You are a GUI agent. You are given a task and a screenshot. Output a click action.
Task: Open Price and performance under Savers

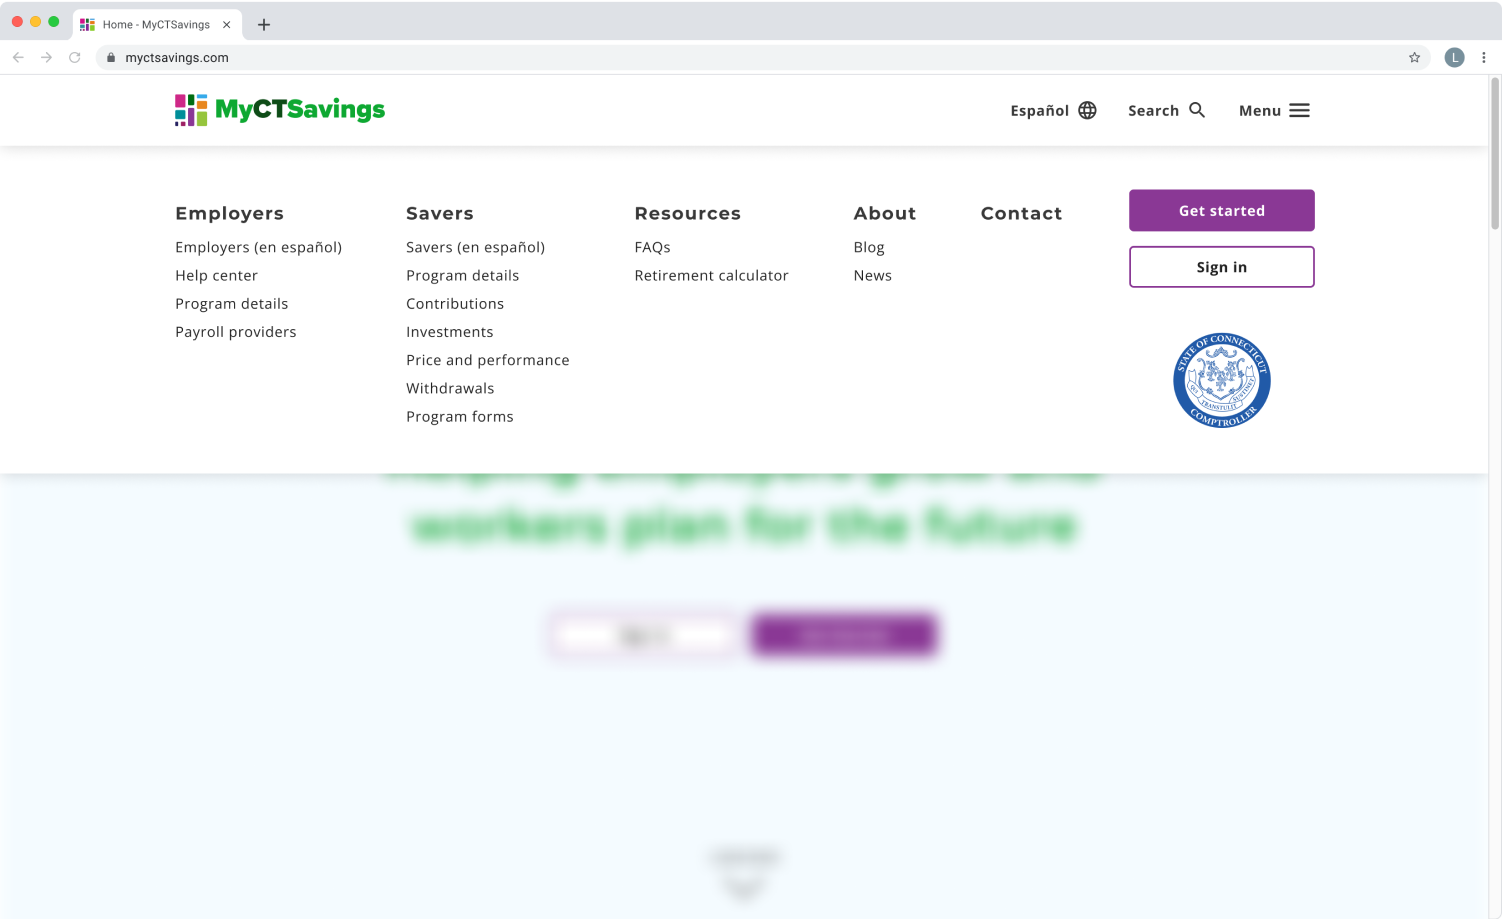pyautogui.click(x=487, y=360)
